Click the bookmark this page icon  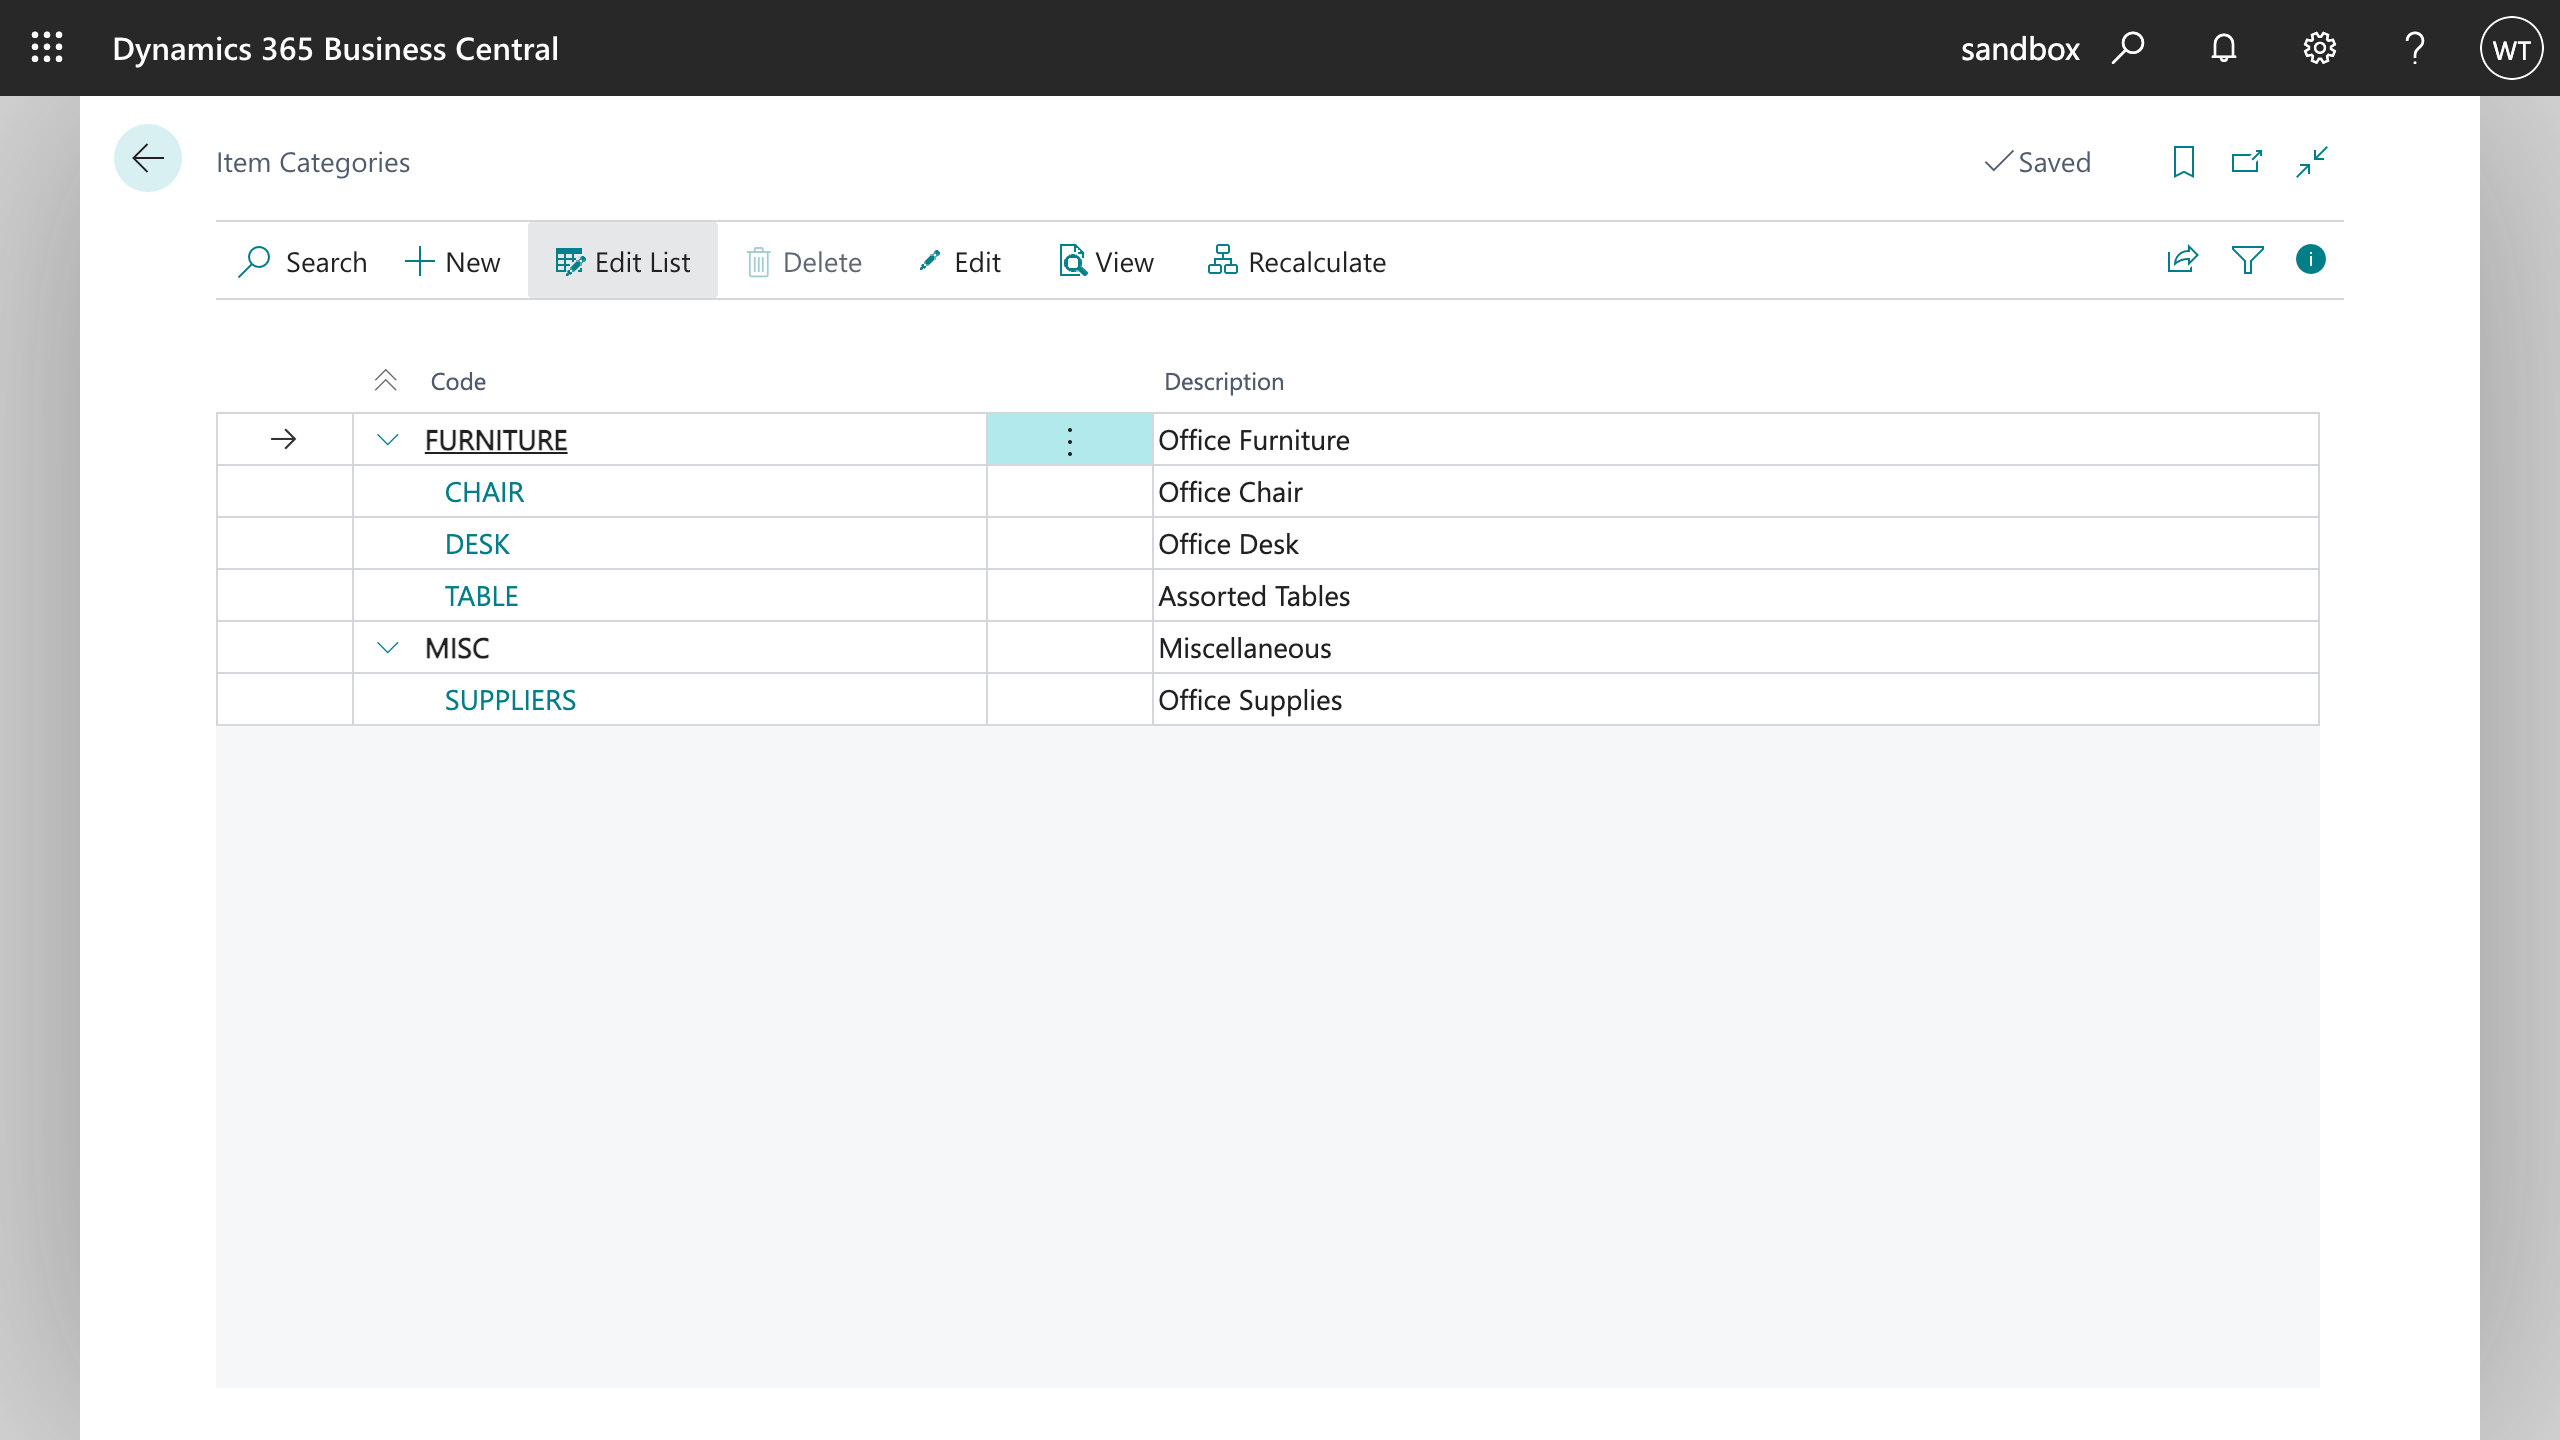pos(2183,162)
